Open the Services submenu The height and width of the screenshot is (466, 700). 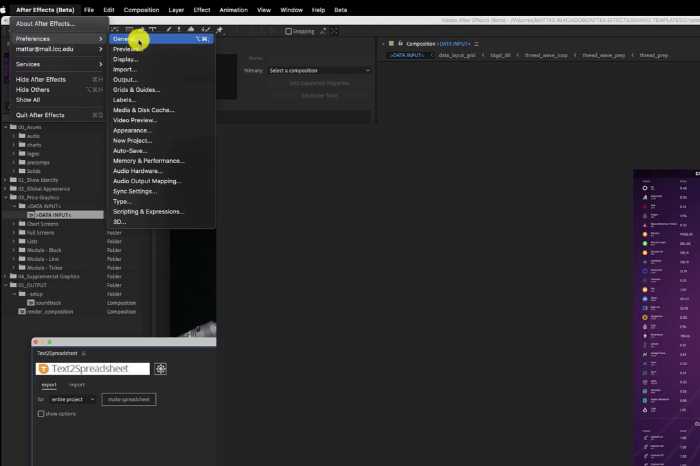[58, 64]
